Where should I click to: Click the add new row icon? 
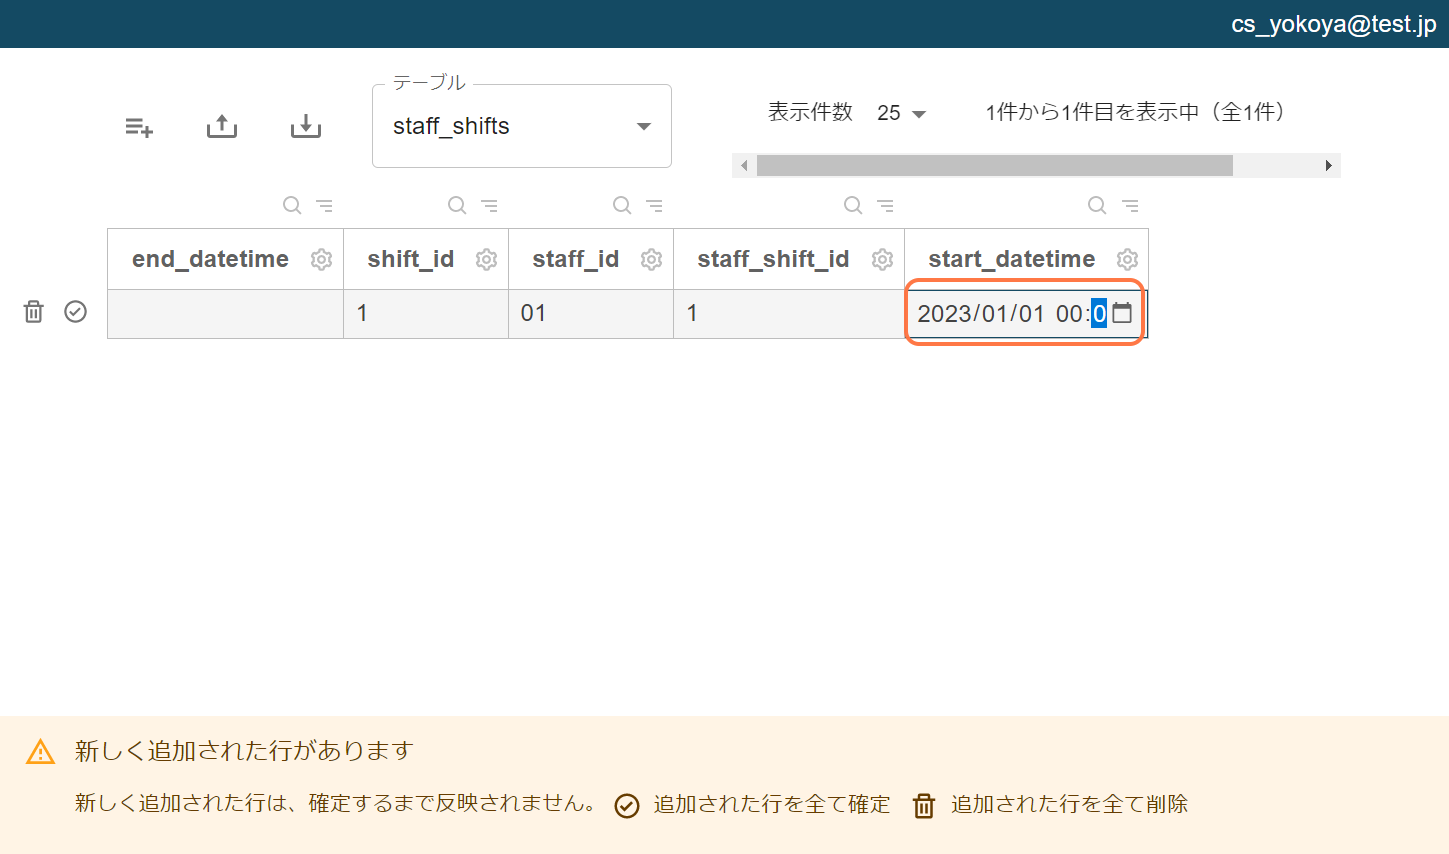tap(139, 127)
